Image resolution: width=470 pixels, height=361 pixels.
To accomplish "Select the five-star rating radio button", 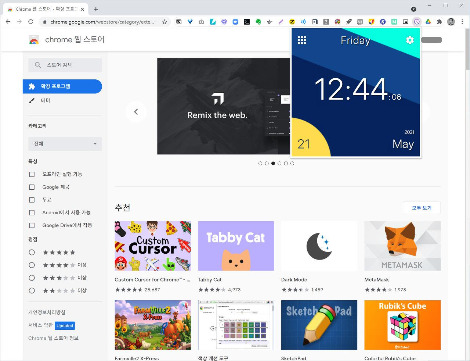I will coord(32,252).
